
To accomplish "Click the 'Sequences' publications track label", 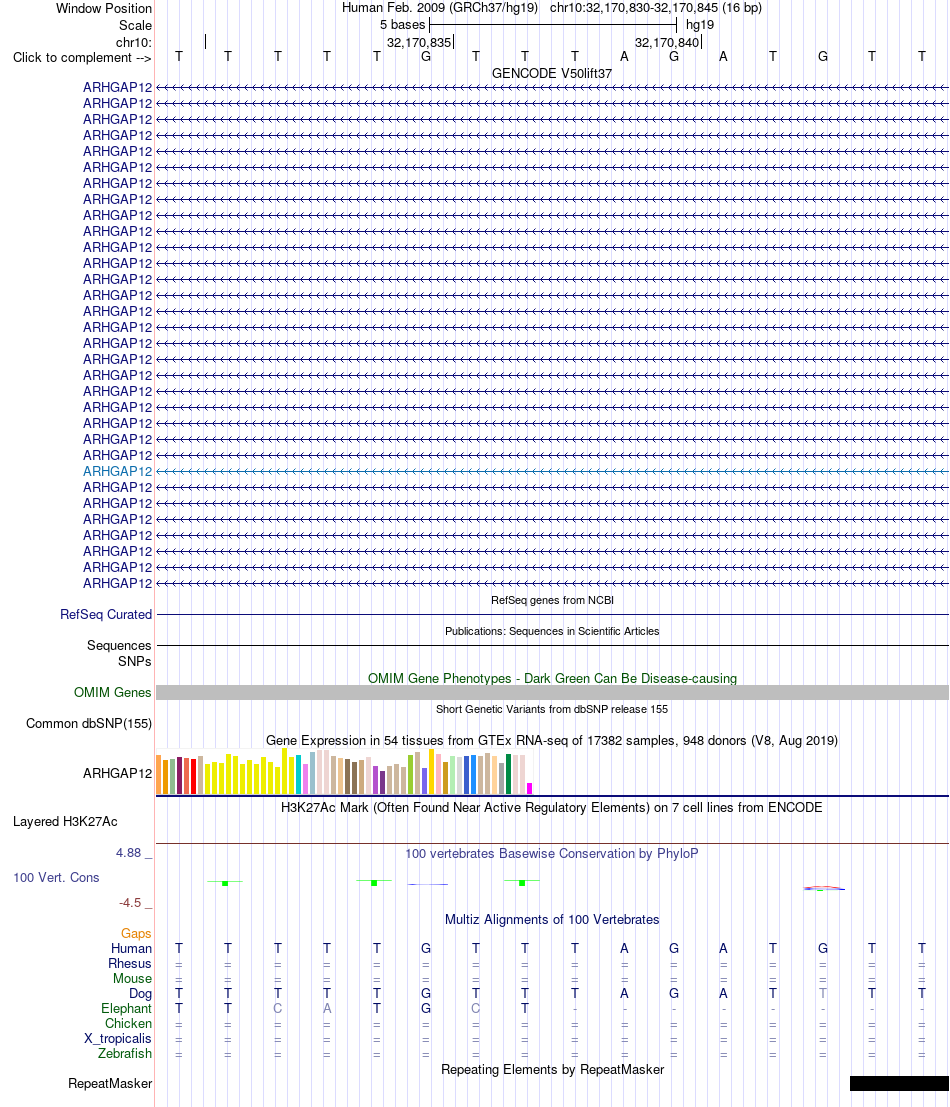I will click(119, 646).
